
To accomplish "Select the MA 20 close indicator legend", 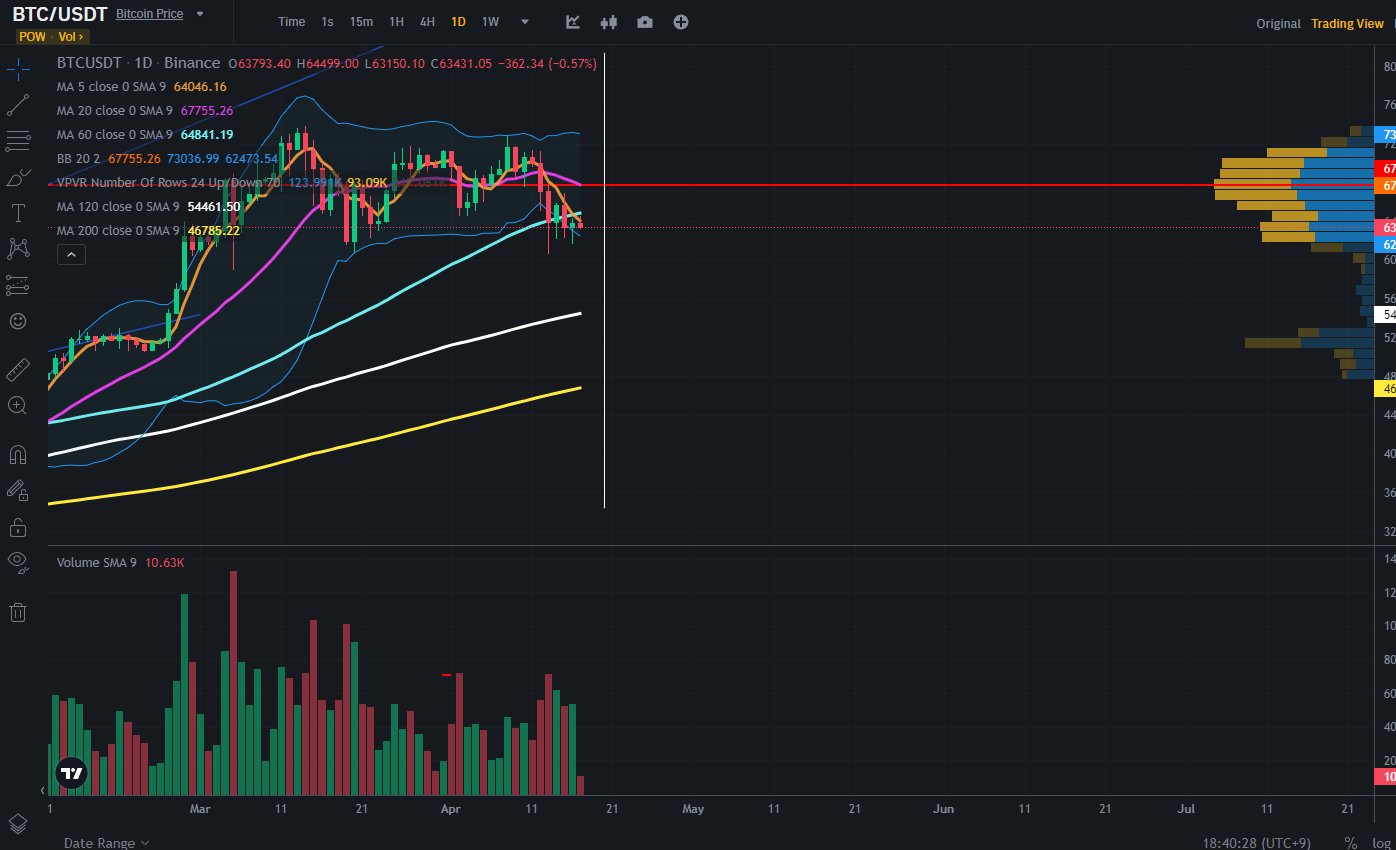I will click(x=145, y=111).
